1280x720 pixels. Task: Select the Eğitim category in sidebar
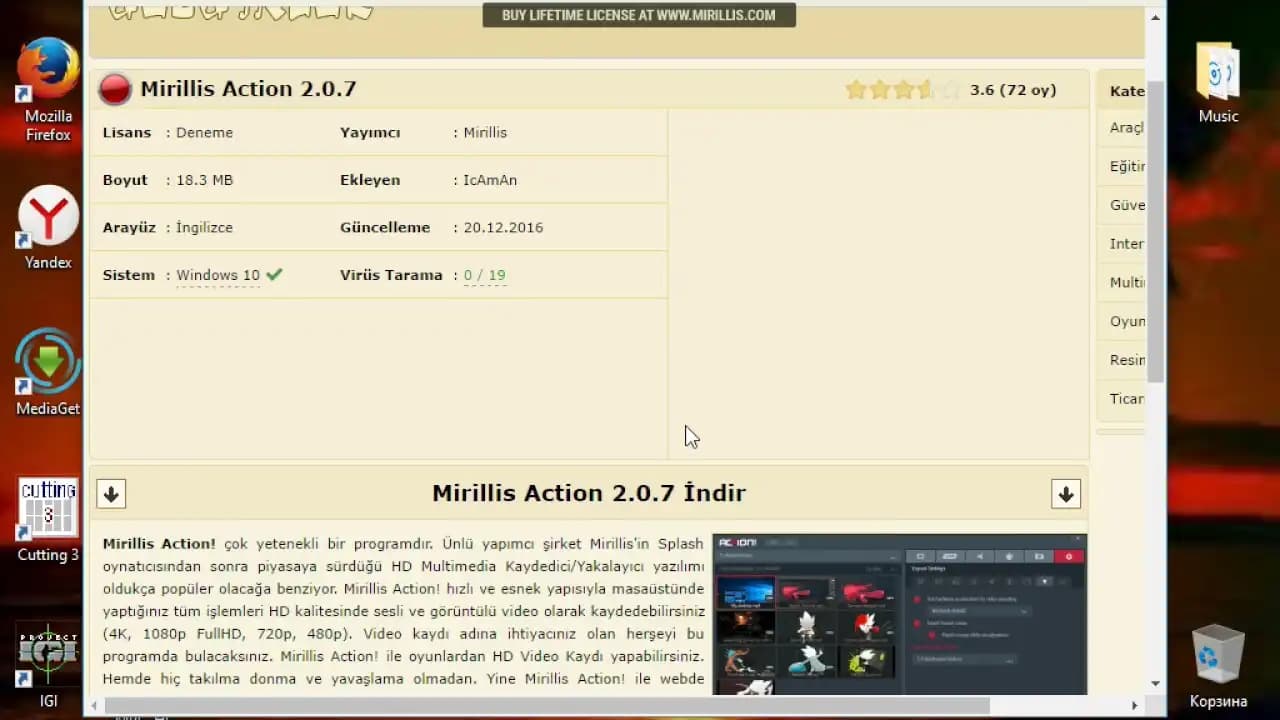click(x=1126, y=166)
